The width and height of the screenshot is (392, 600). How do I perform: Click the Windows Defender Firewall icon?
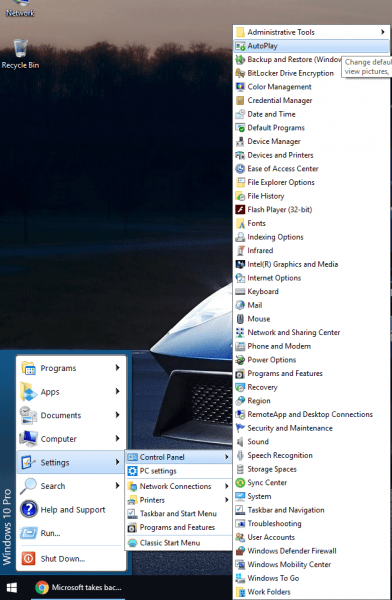240,551
